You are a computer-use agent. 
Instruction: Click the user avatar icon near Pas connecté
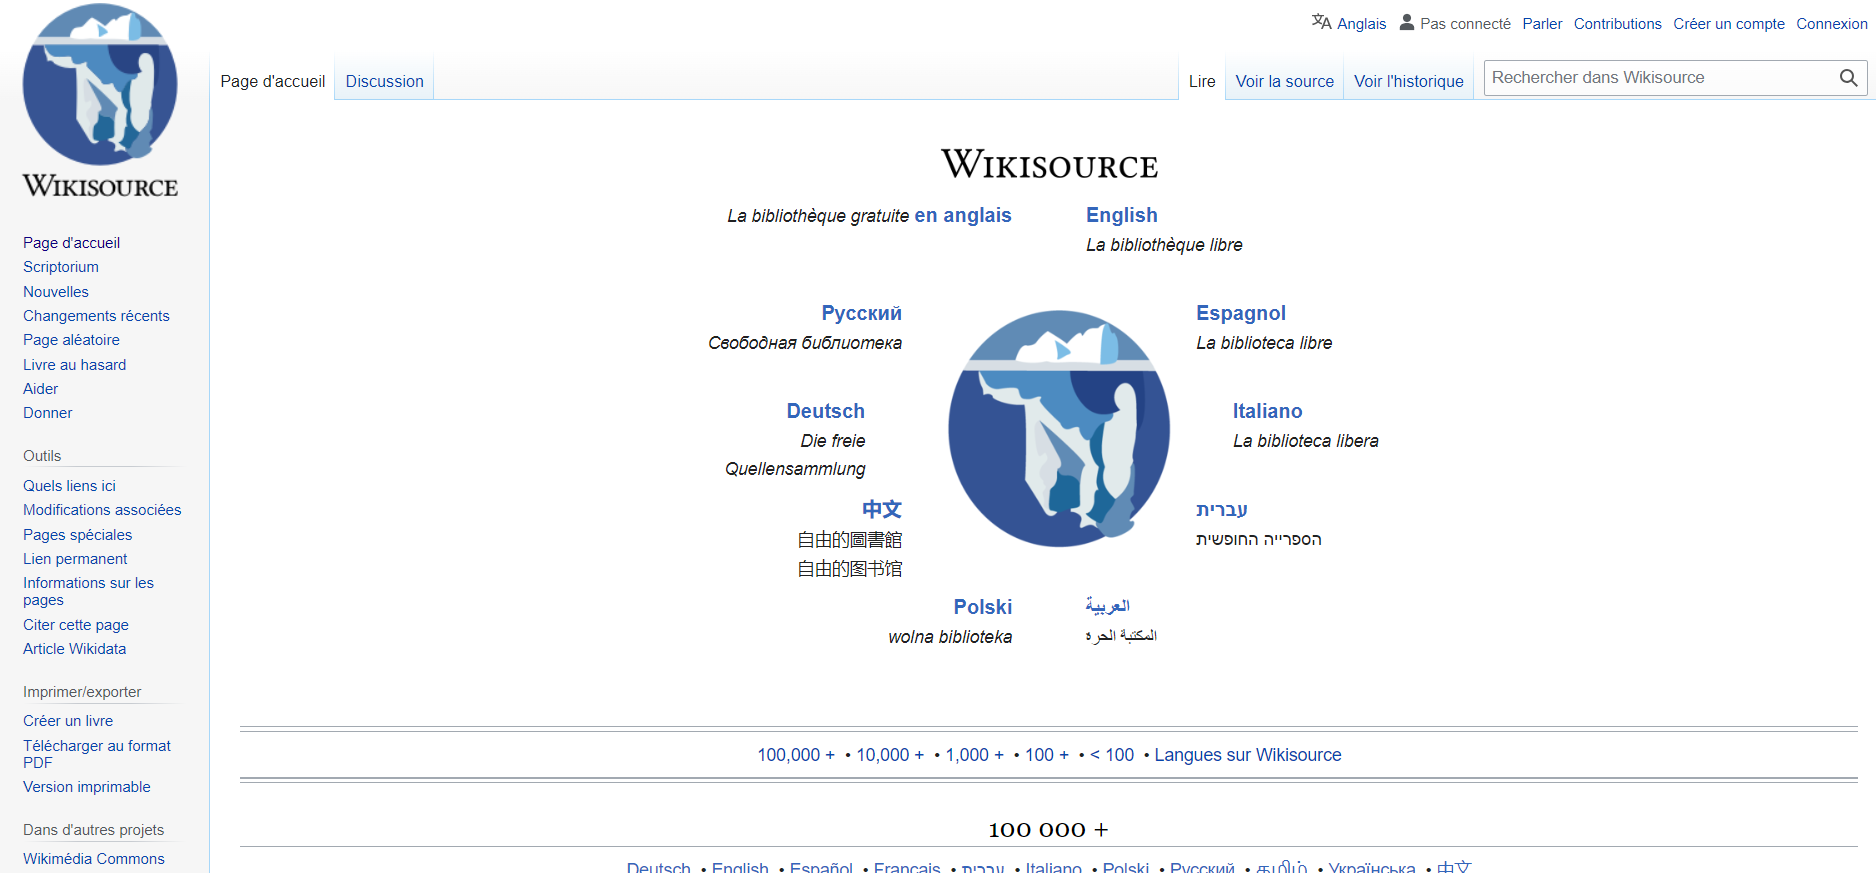[1406, 22]
